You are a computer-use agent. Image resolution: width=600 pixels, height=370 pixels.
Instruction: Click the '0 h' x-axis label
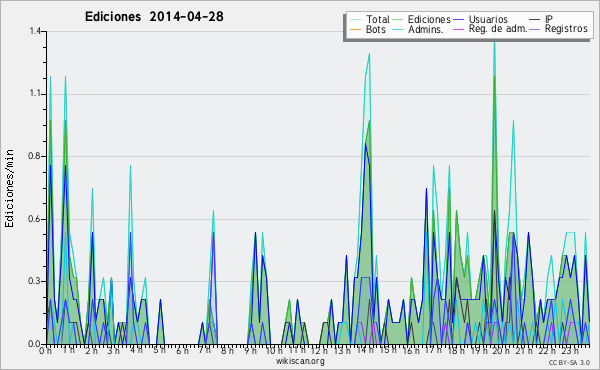tap(45, 350)
